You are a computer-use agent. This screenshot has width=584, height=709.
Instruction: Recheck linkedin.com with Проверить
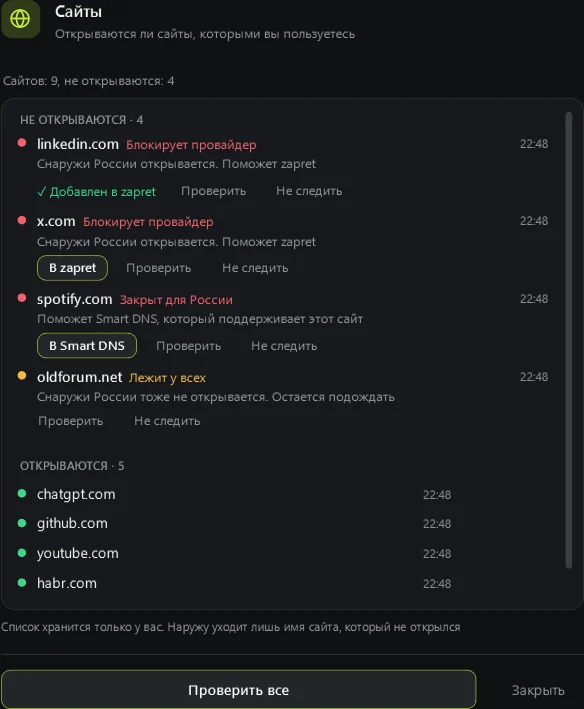(213, 191)
